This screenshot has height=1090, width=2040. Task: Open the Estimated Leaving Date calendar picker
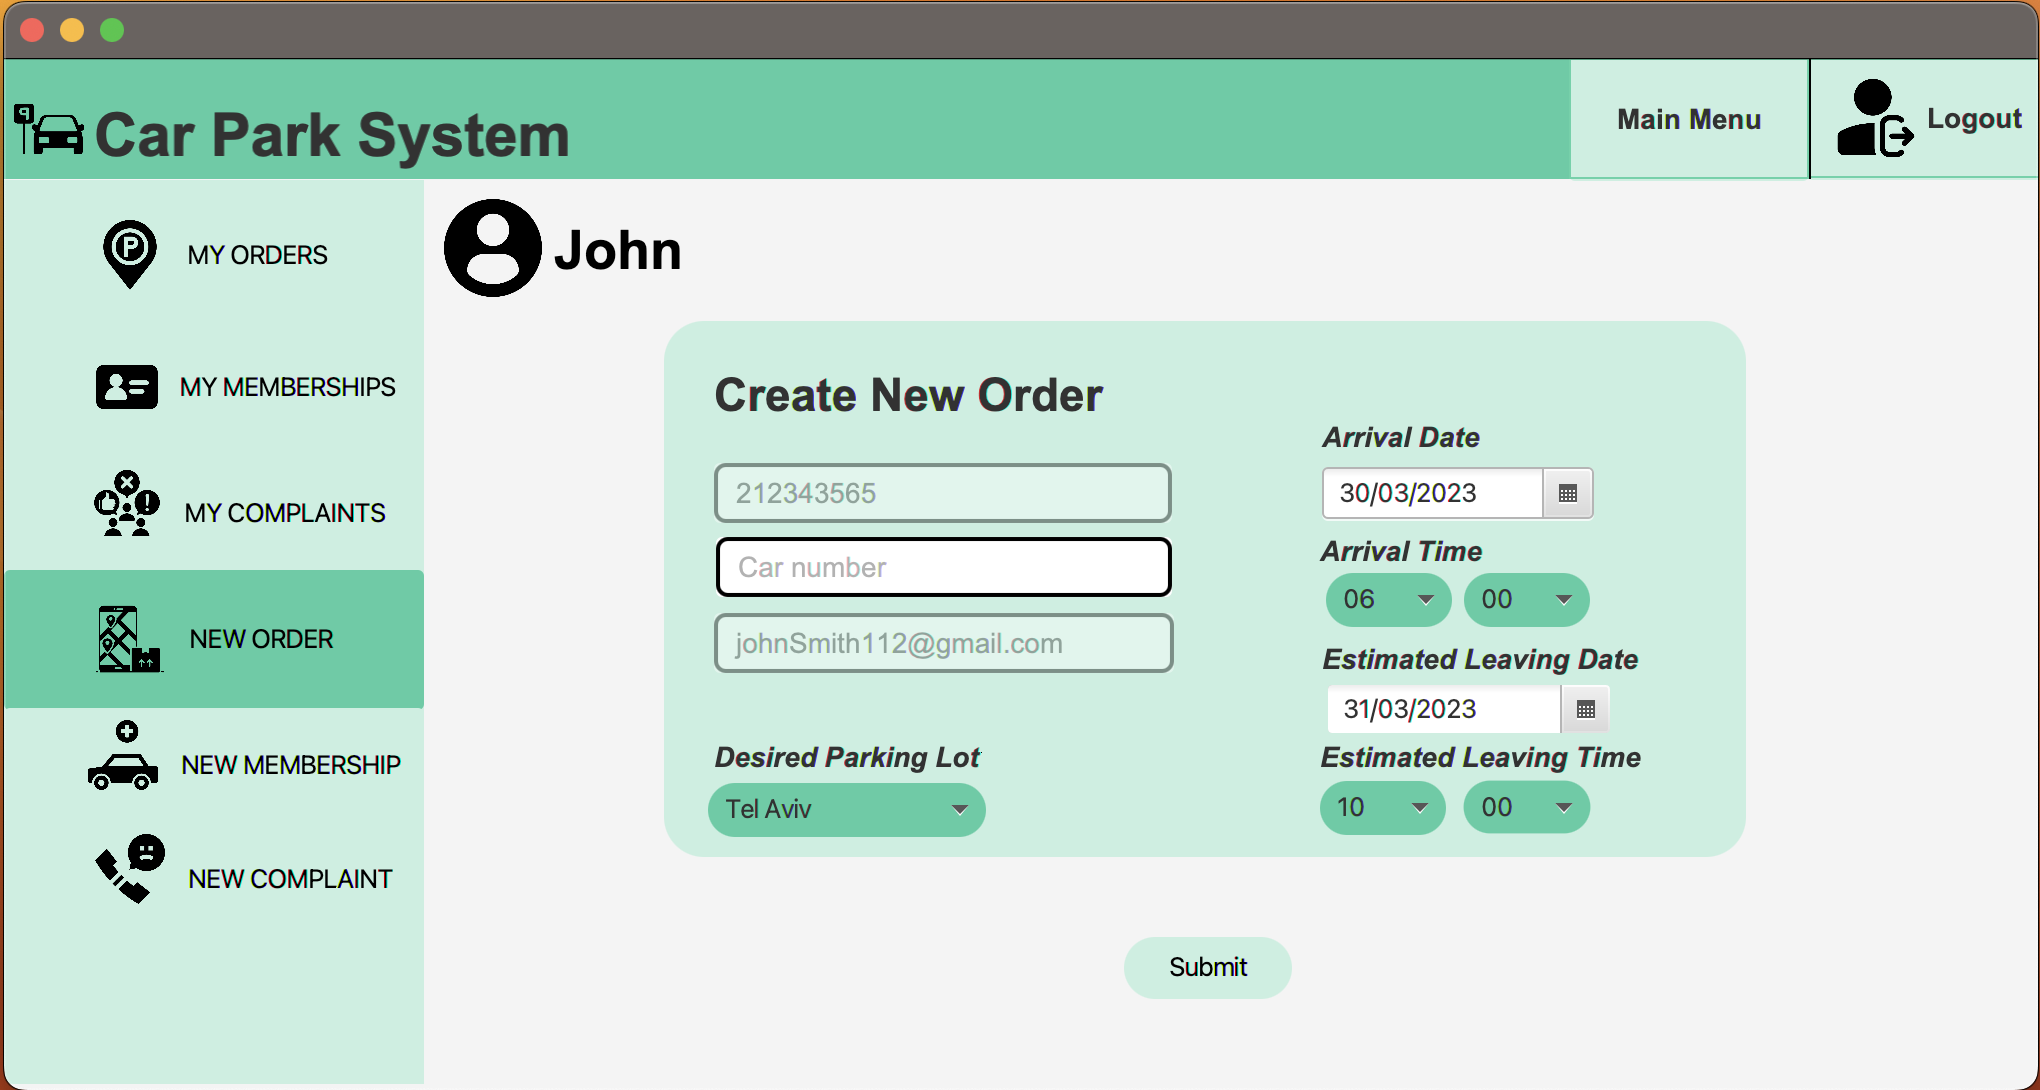[1585, 709]
